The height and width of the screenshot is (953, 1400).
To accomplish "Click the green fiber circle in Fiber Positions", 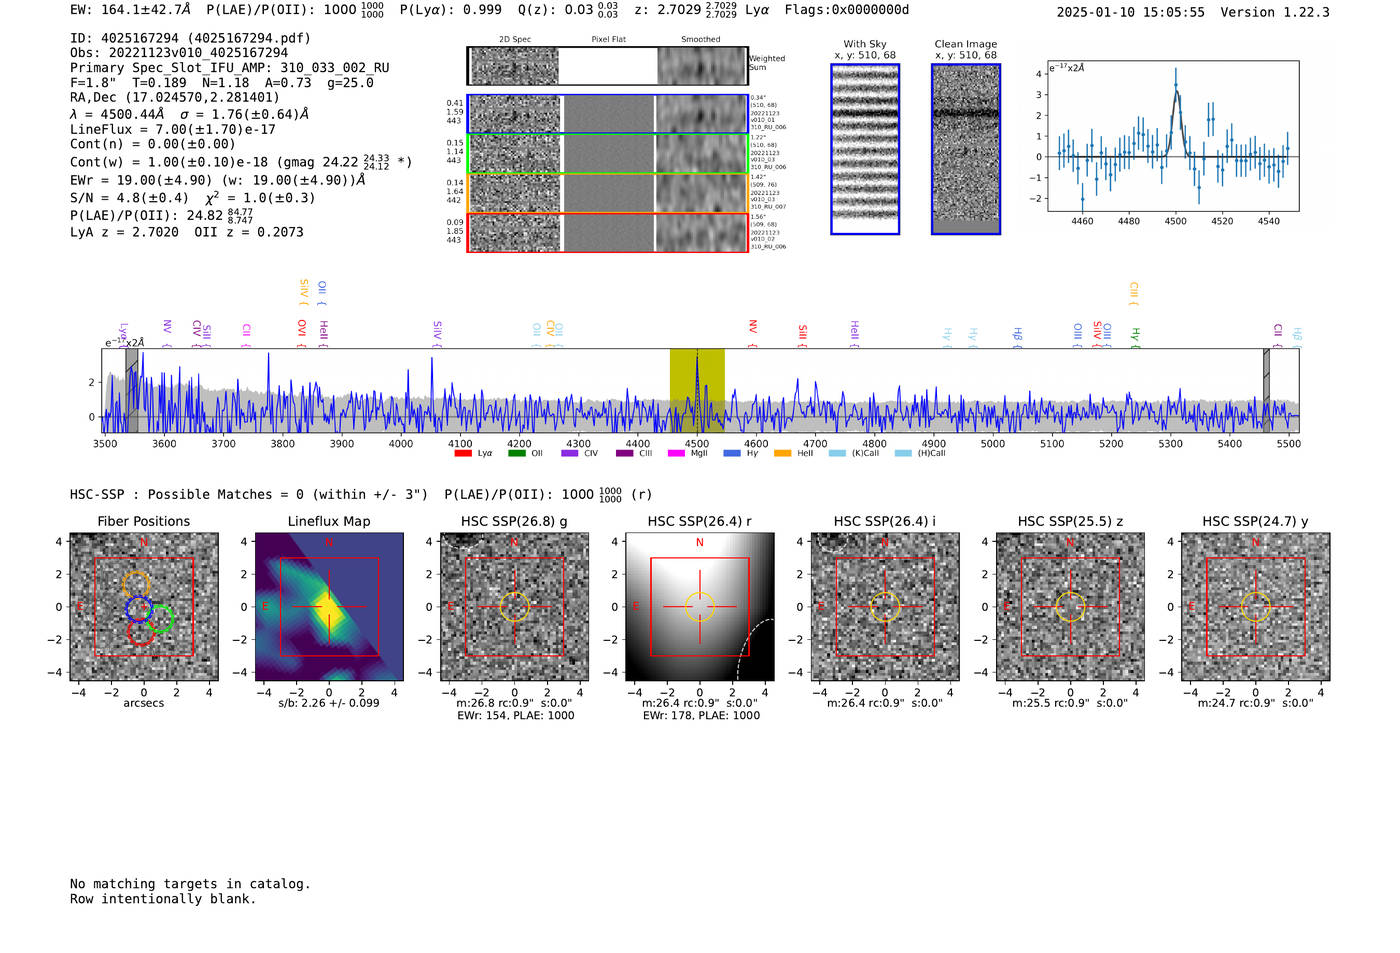I will 158,619.
